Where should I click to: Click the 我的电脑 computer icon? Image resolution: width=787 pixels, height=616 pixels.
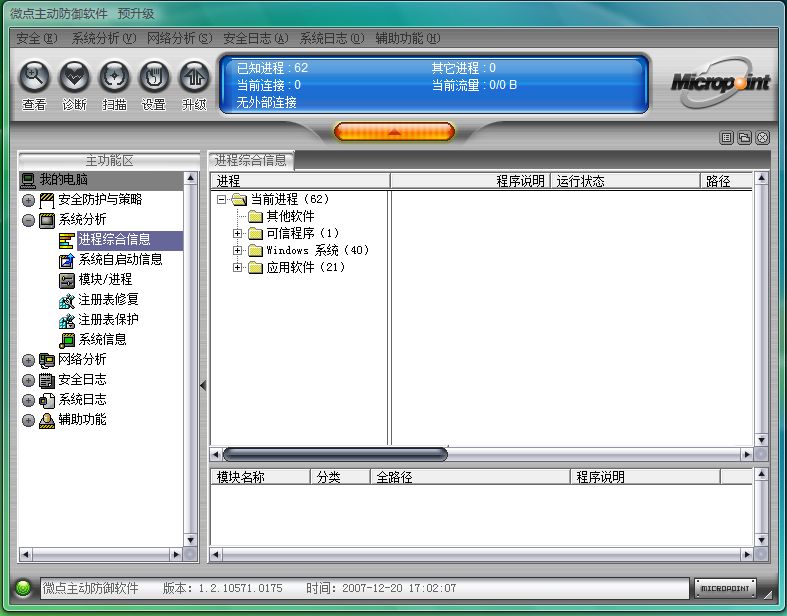[28, 180]
